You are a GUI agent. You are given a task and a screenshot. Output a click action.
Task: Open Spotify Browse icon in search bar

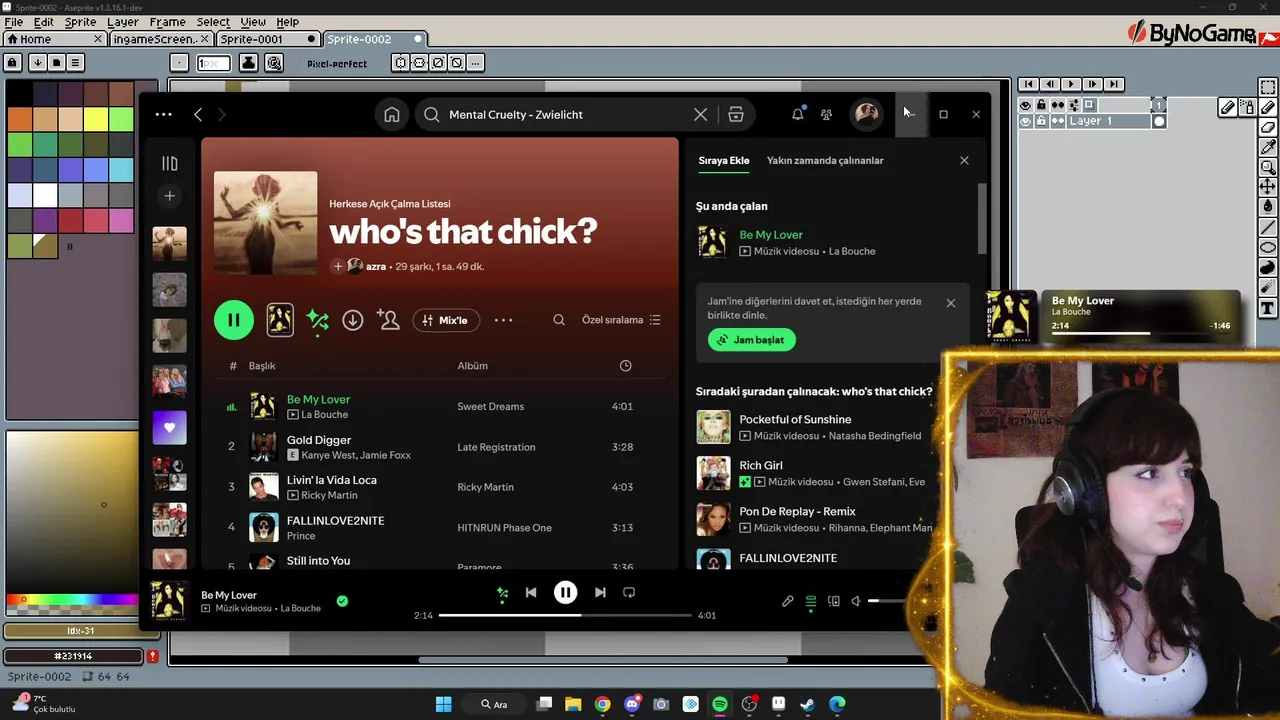point(736,114)
